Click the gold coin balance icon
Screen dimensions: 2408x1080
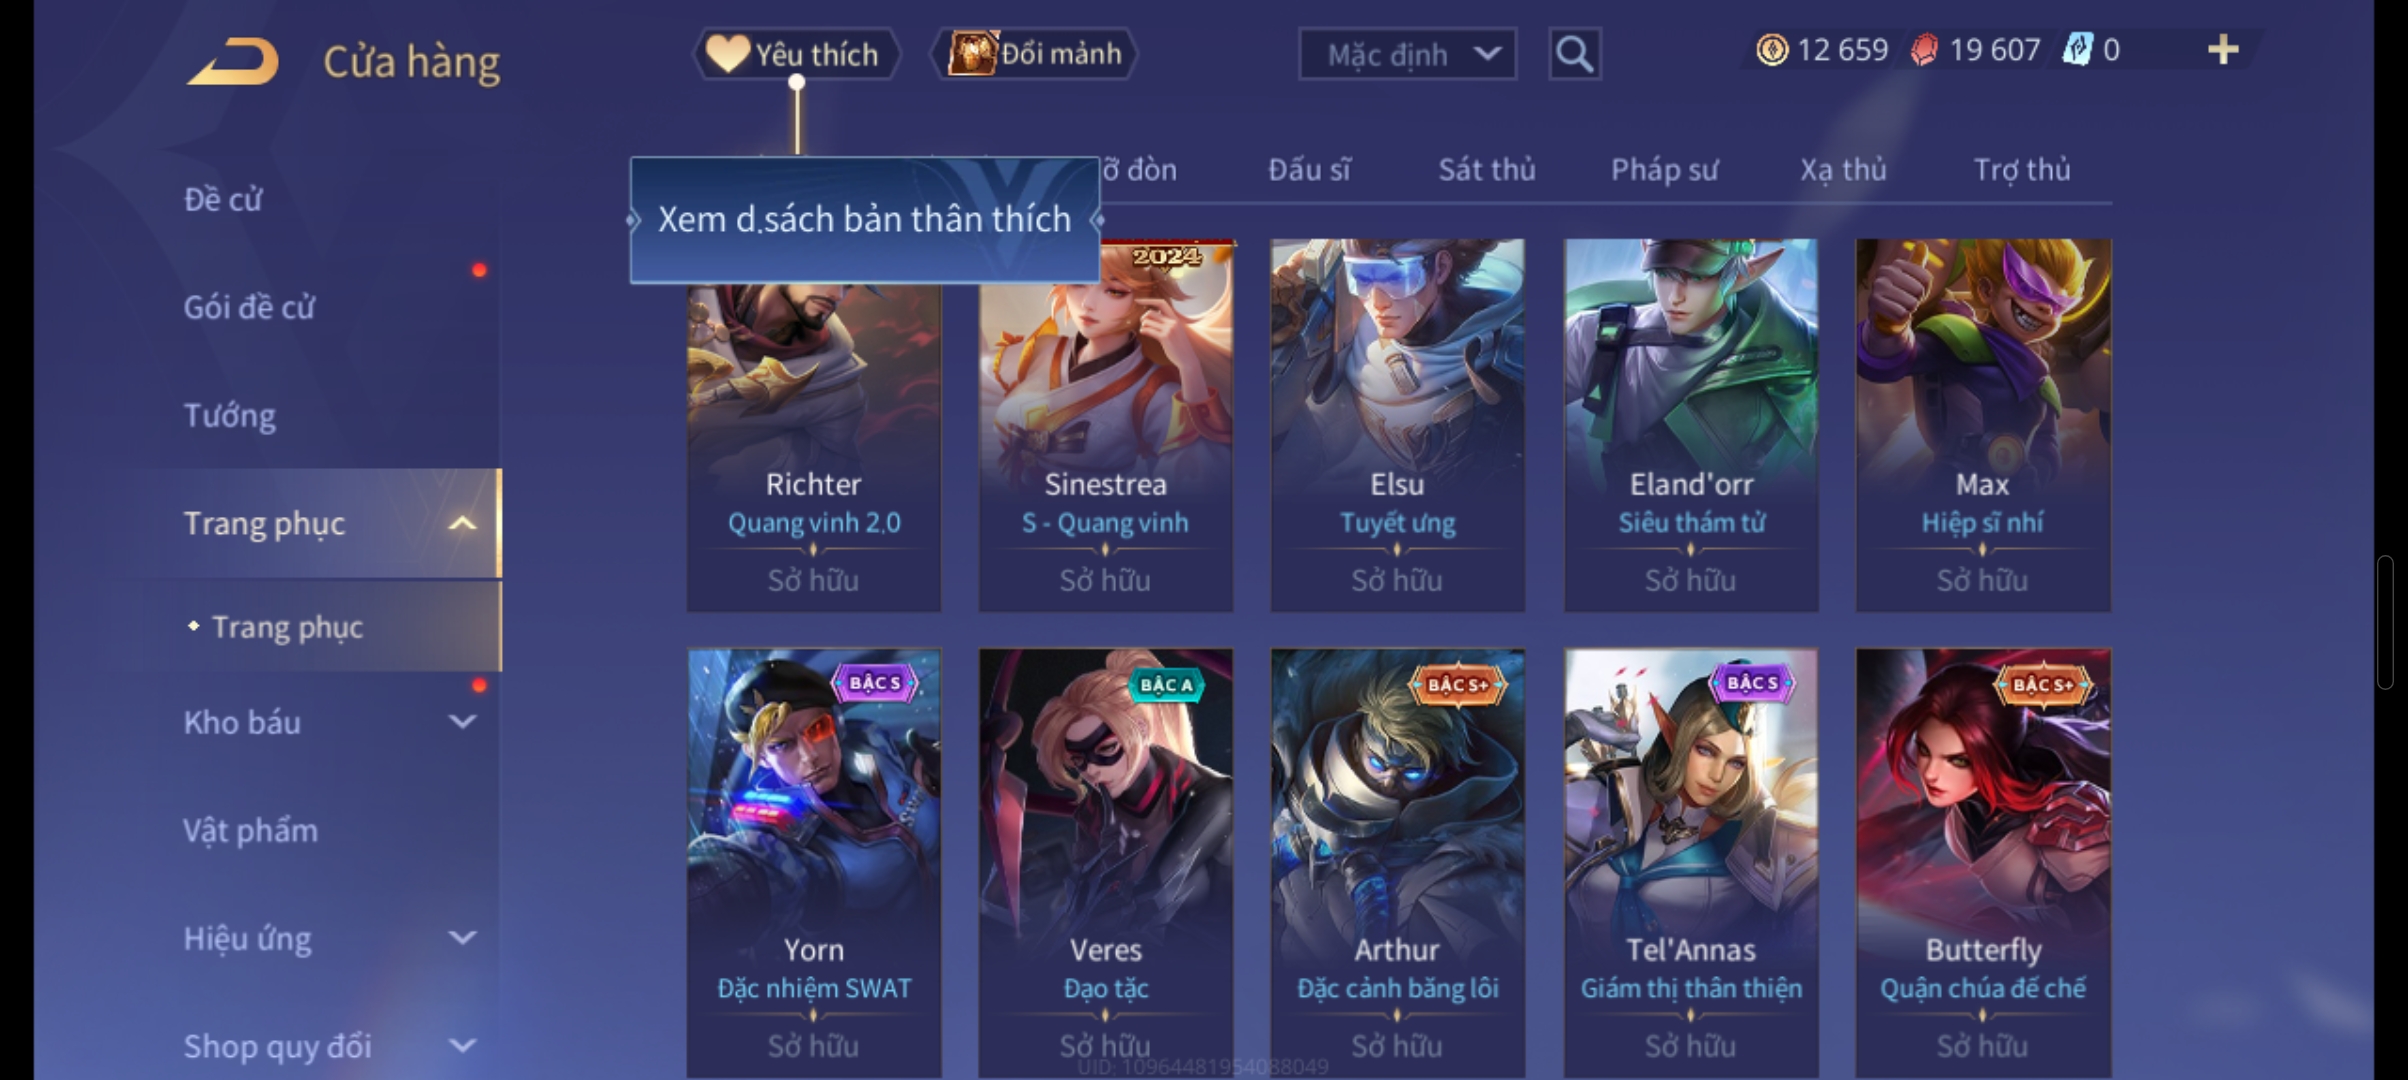[x=1771, y=50]
